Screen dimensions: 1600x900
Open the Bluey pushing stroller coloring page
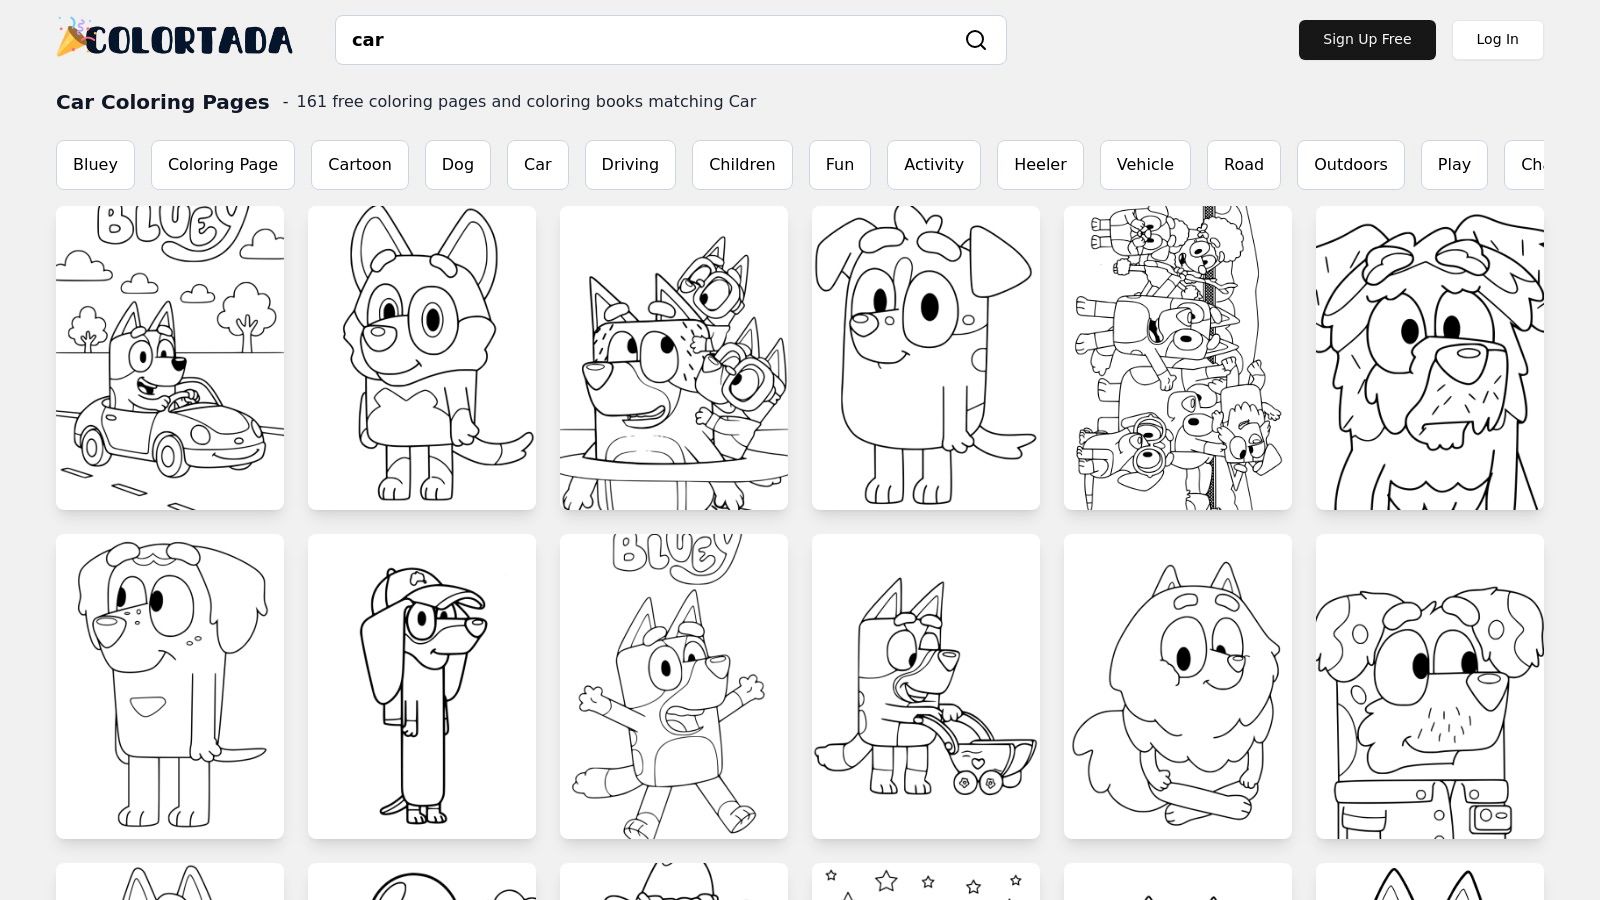(x=925, y=686)
